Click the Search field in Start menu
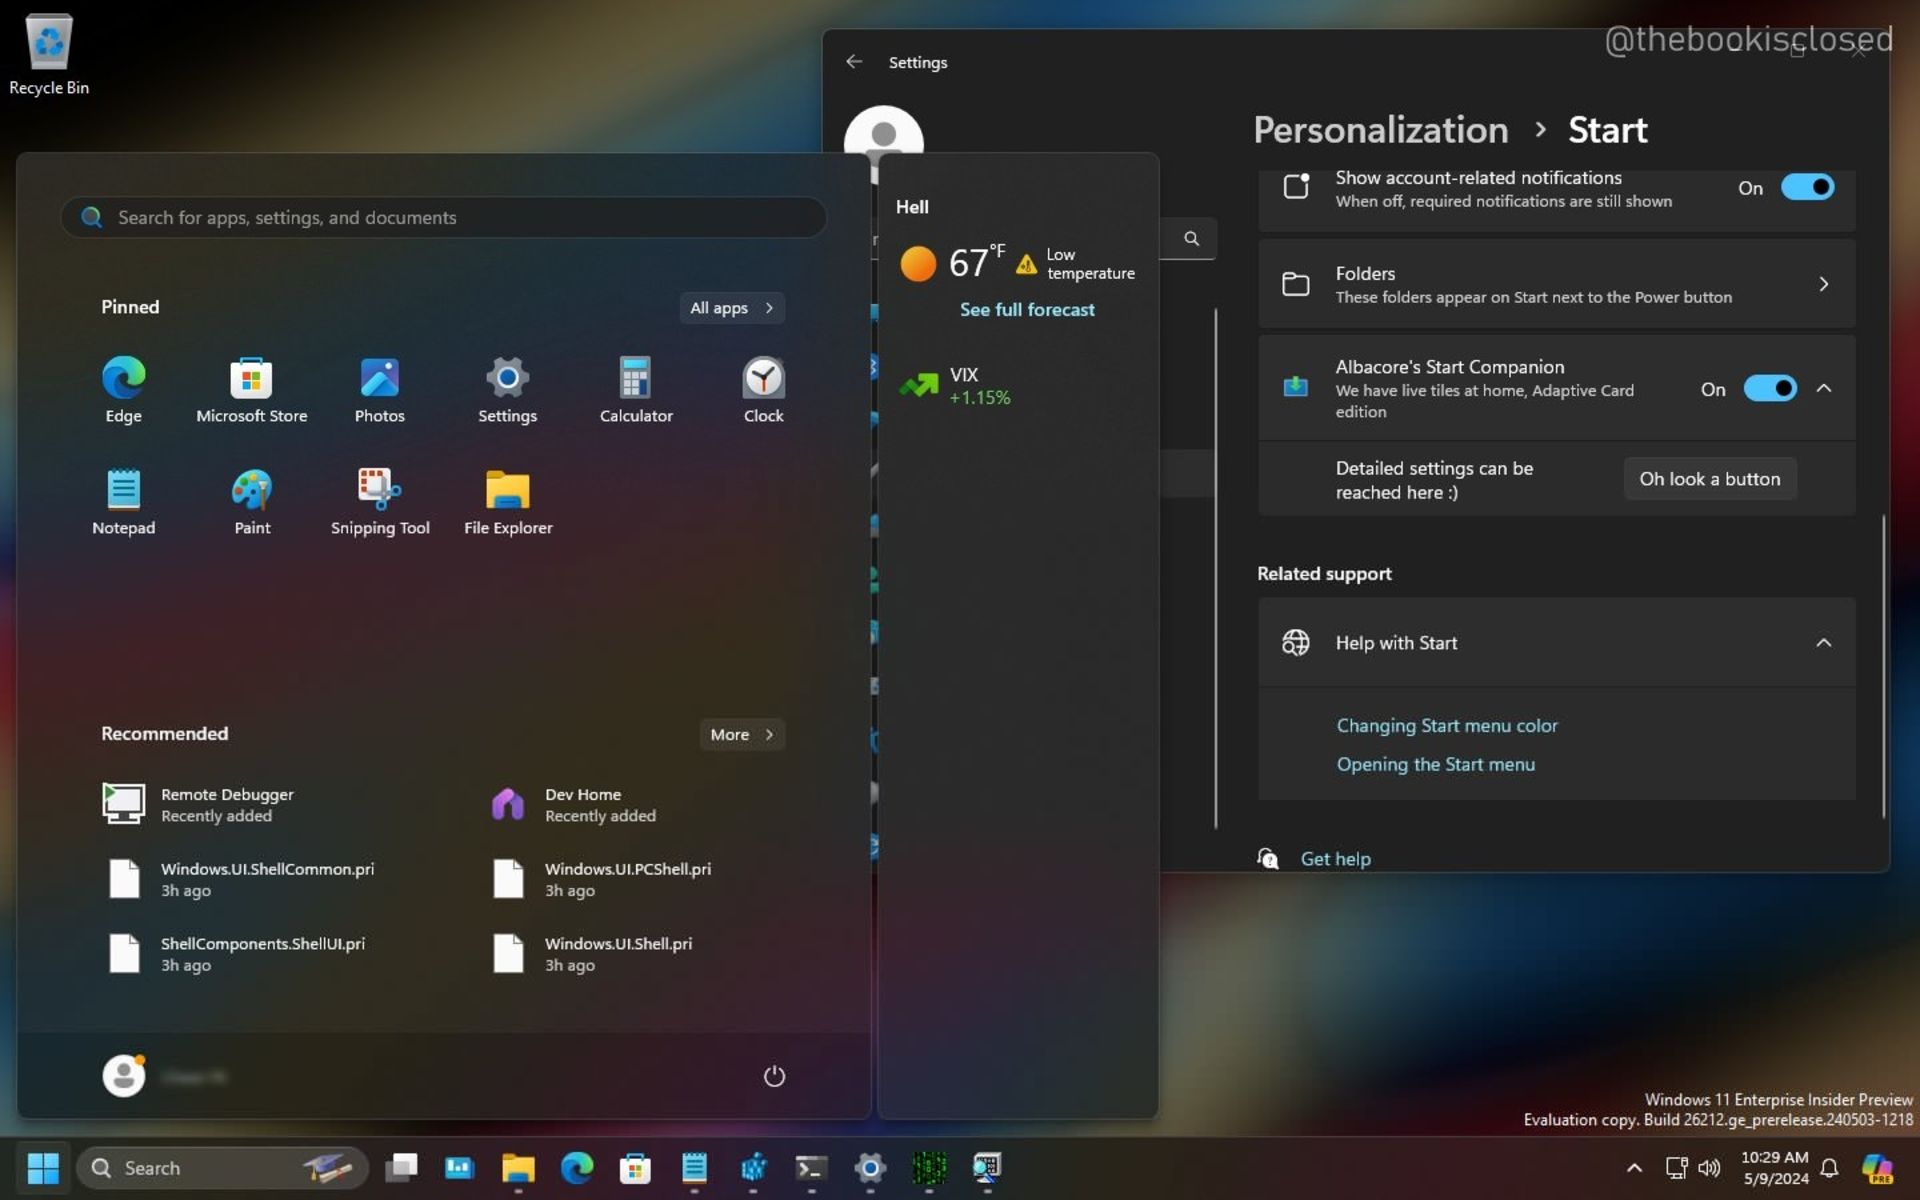This screenshot has width=1920, height=1200. (x=444, y=217)
